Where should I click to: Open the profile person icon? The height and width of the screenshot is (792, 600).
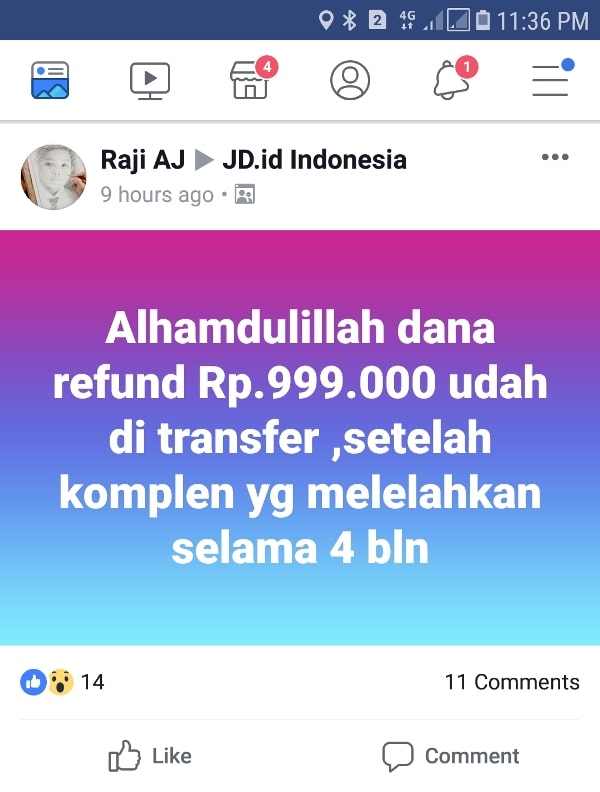[350, 80]
